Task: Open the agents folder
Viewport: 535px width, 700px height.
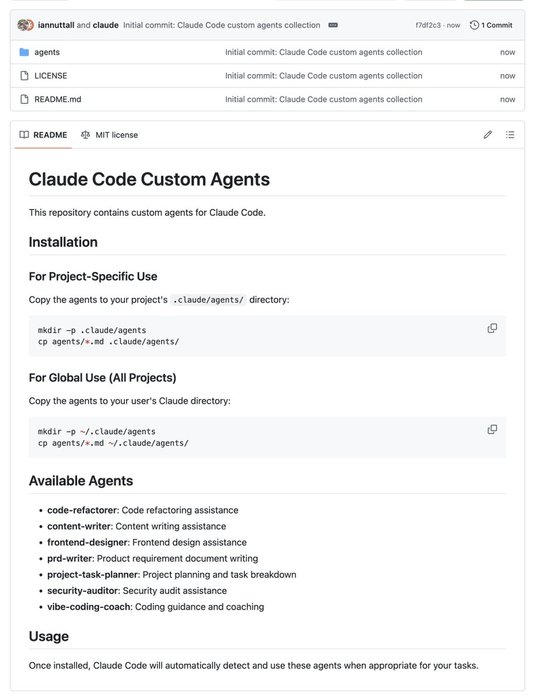Action: pyautogui.click(x=47, y=52)
